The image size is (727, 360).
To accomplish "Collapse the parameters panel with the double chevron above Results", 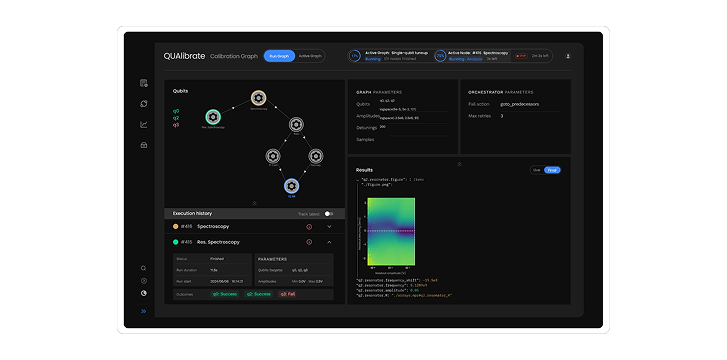I will (459, 164).
